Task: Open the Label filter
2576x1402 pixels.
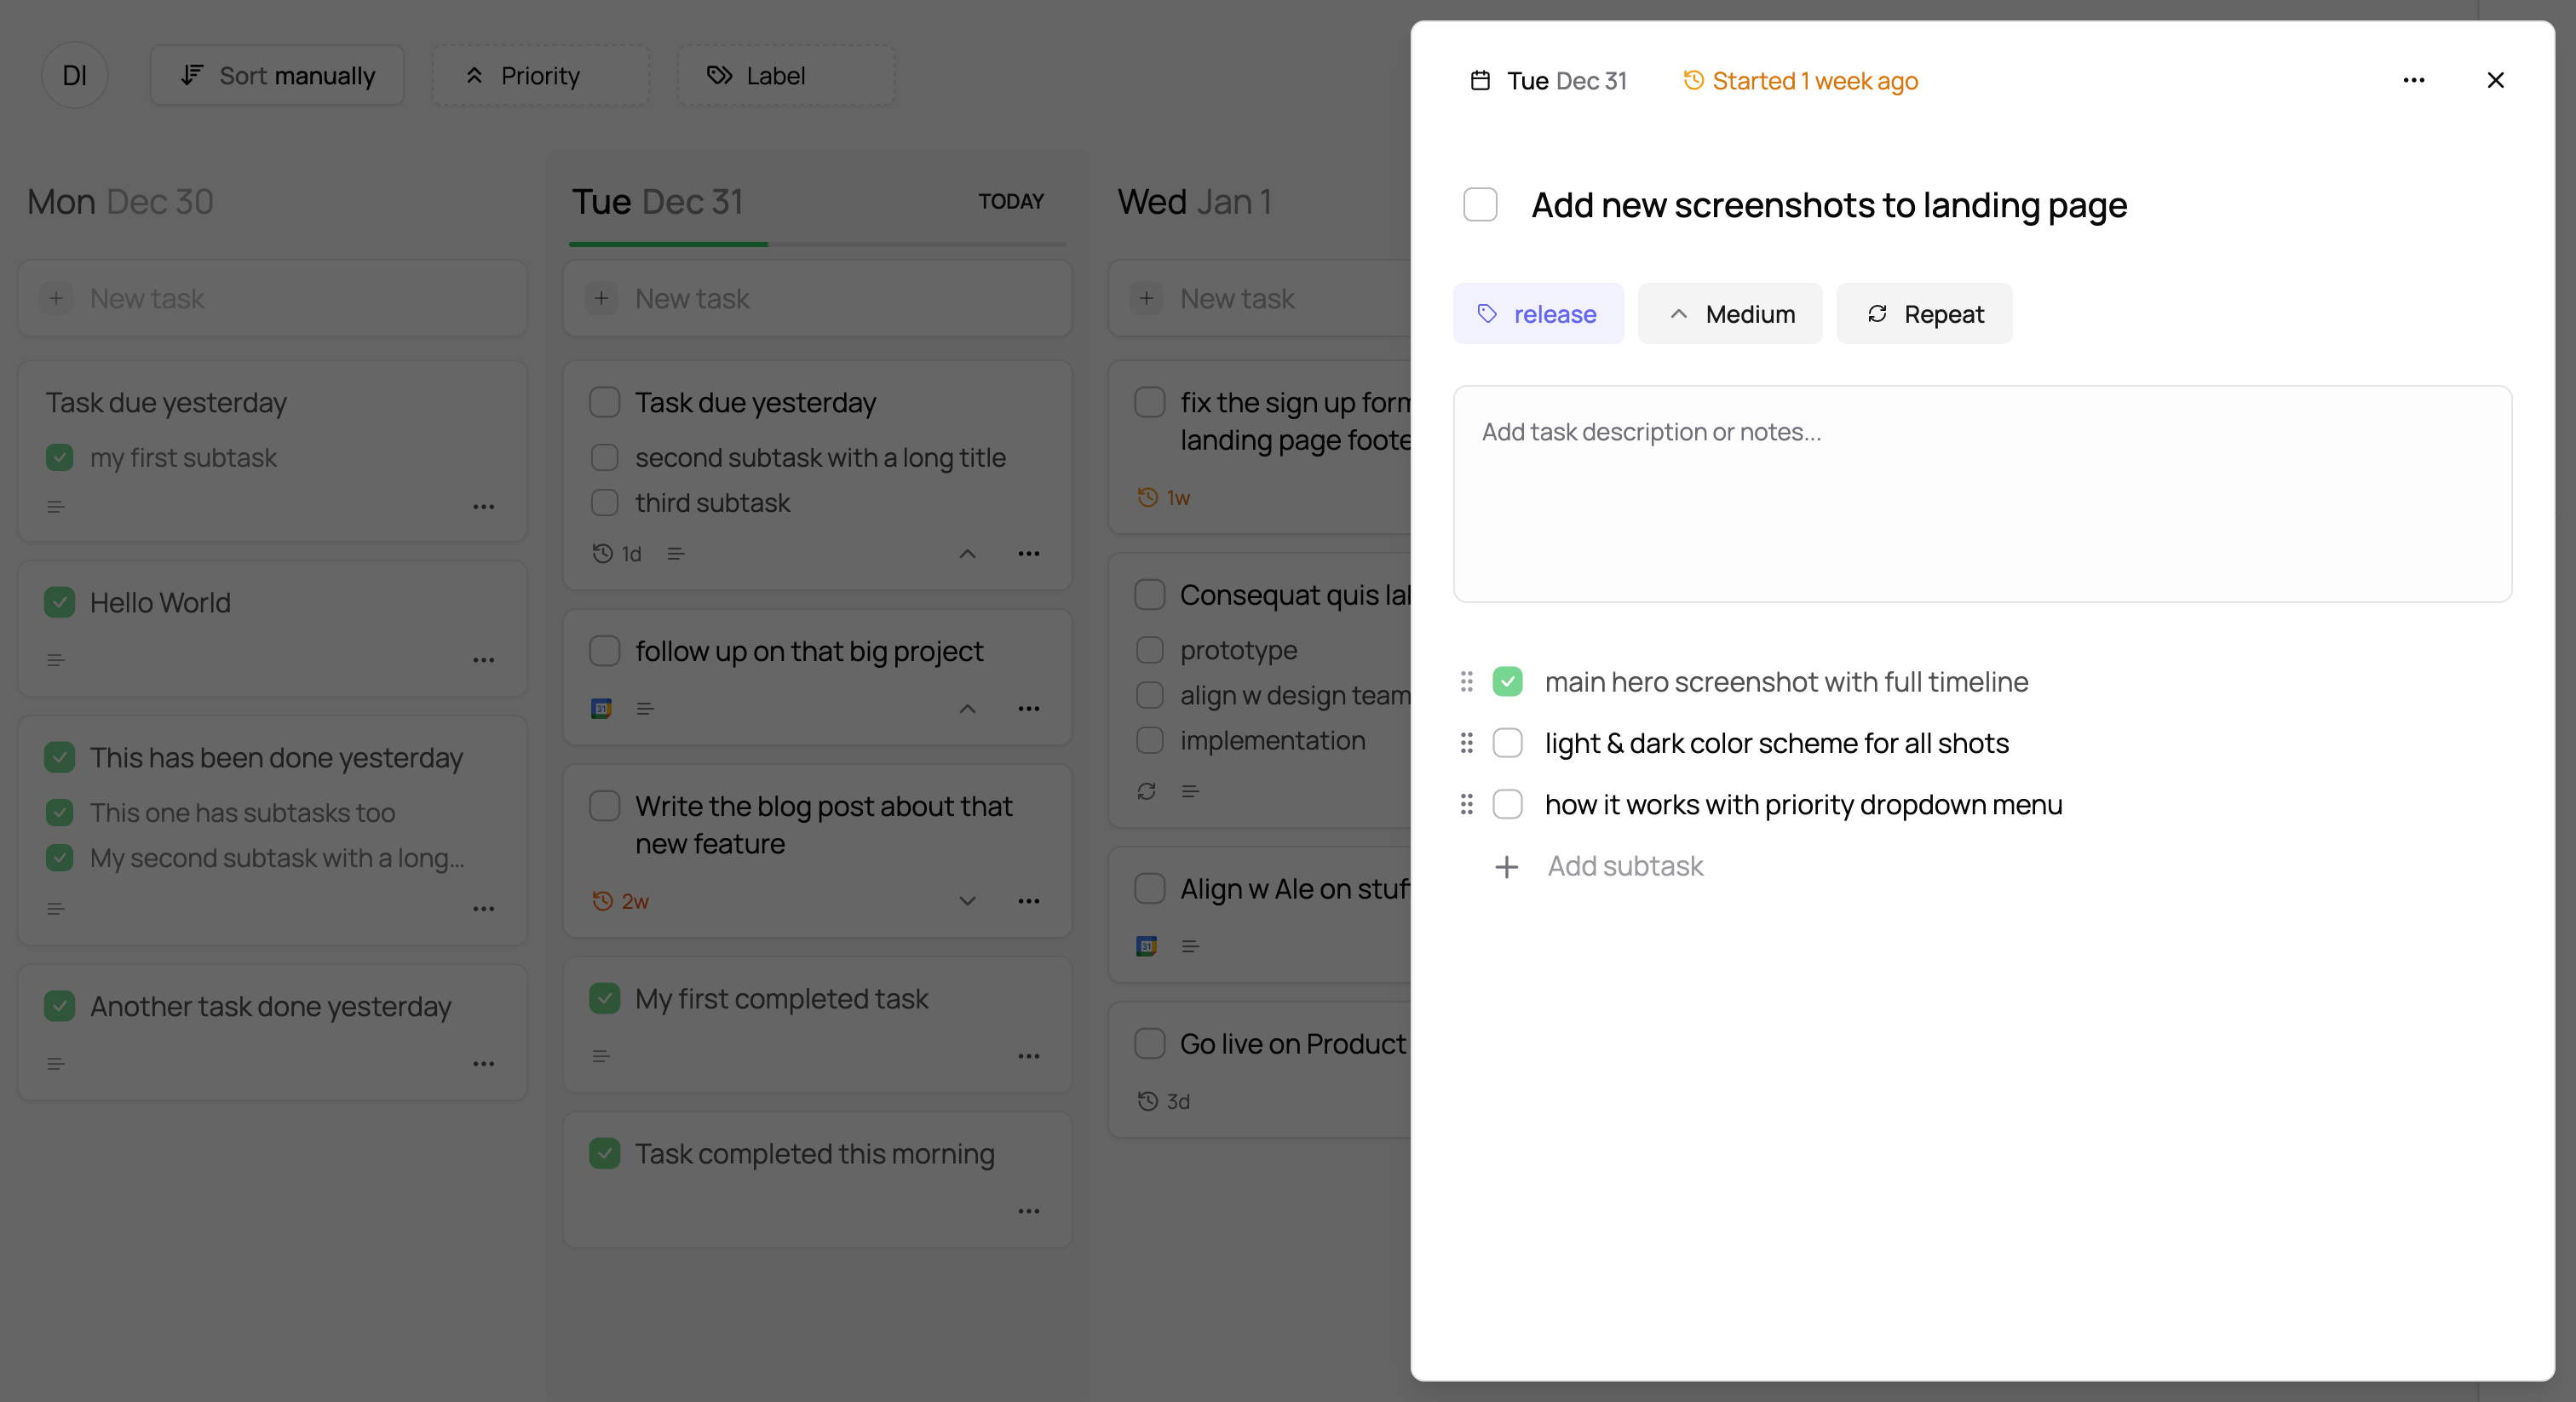Action: tap(785, 75)
